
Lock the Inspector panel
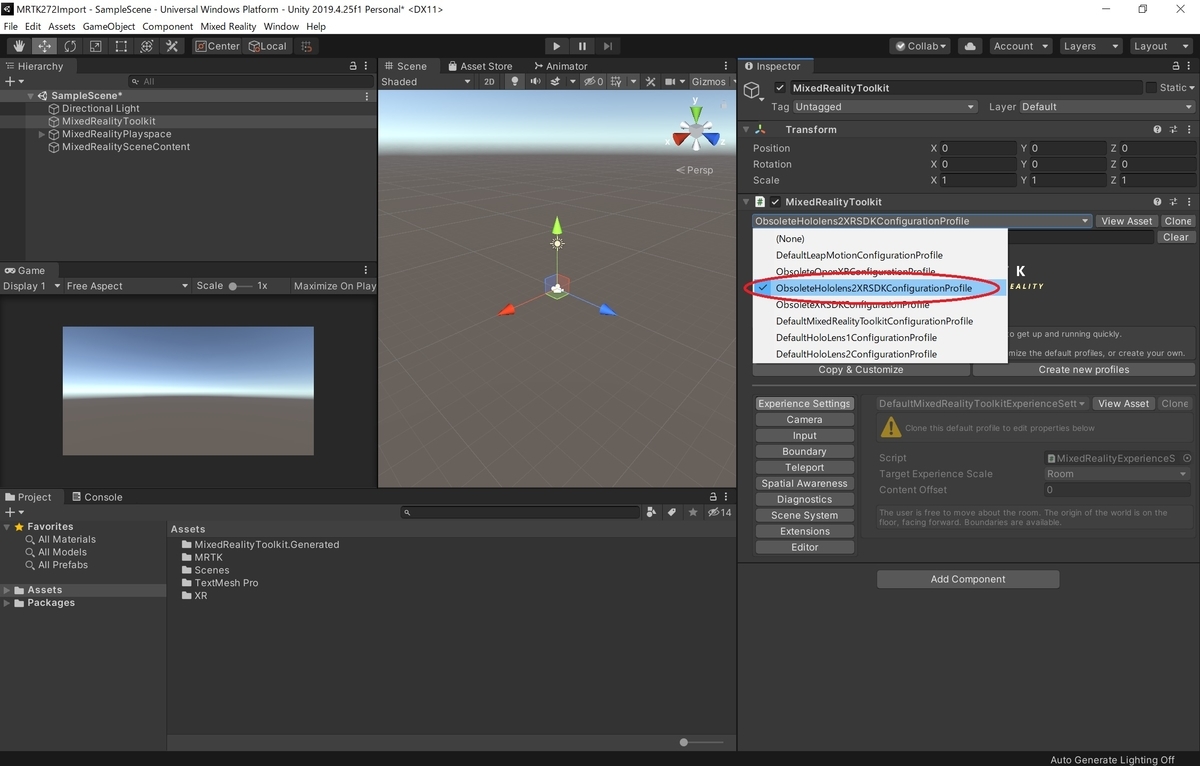(x=1174, y=66)
